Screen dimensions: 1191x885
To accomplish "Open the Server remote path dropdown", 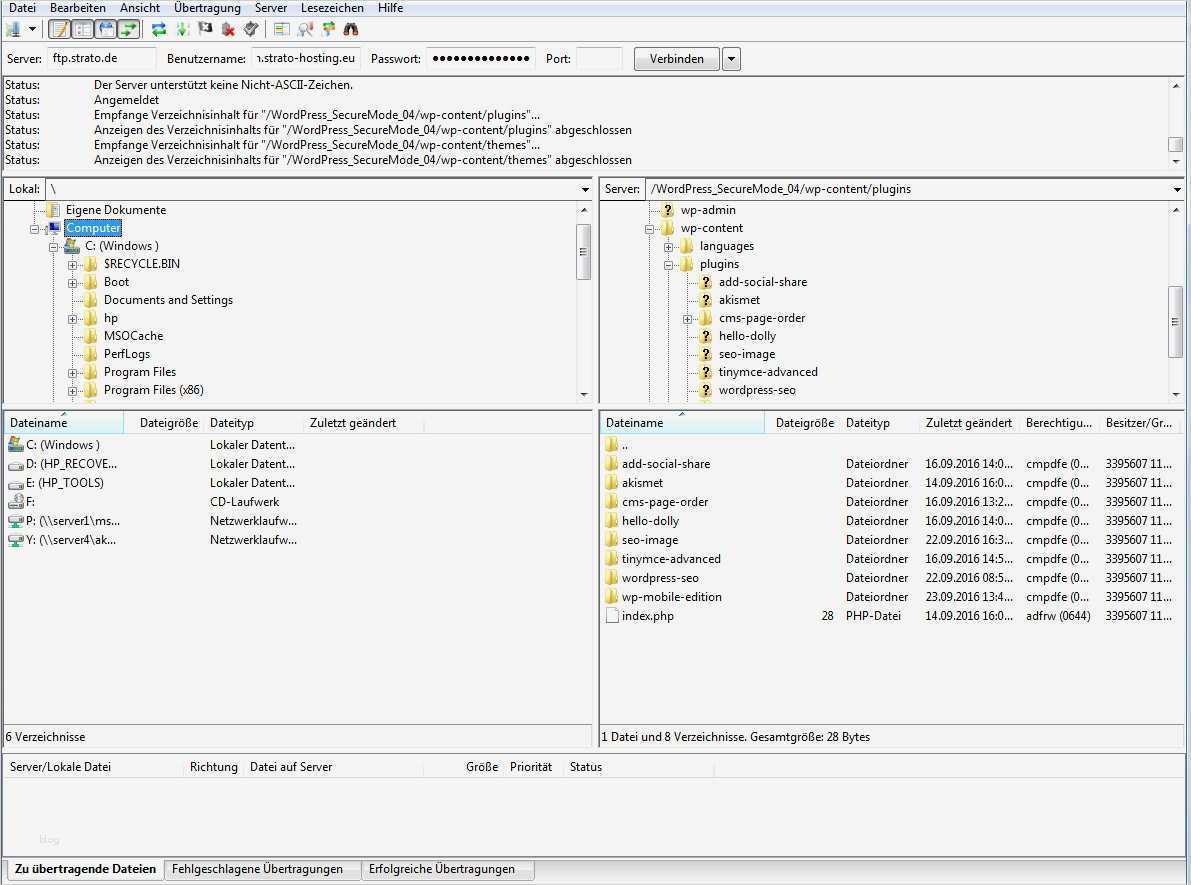I will (x=1177, y=189).
